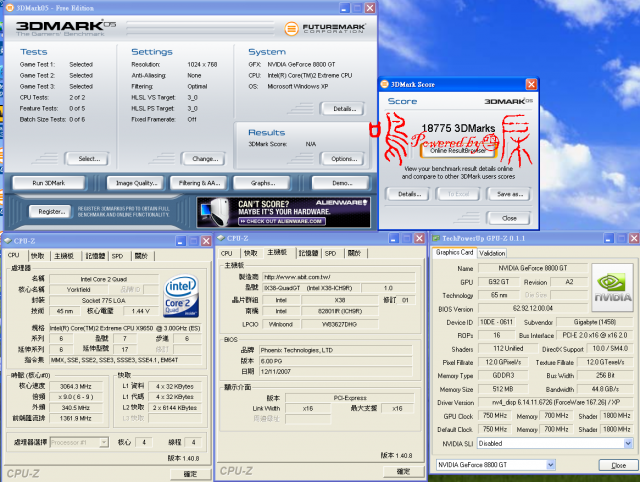Select the 快取 tab in left CPU-Z
This screenshot has width=640, height=482.
37,256
